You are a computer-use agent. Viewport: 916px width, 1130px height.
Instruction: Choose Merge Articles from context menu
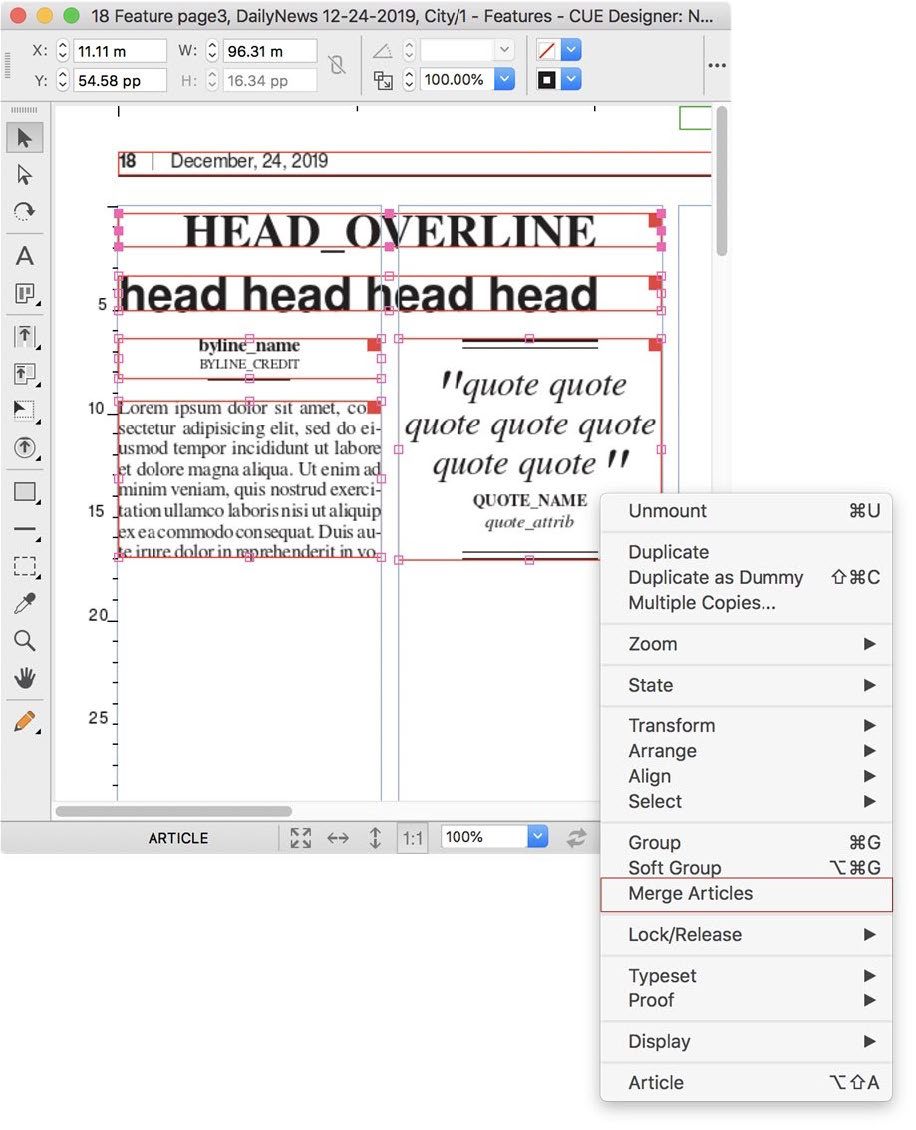tap(691, 894)
